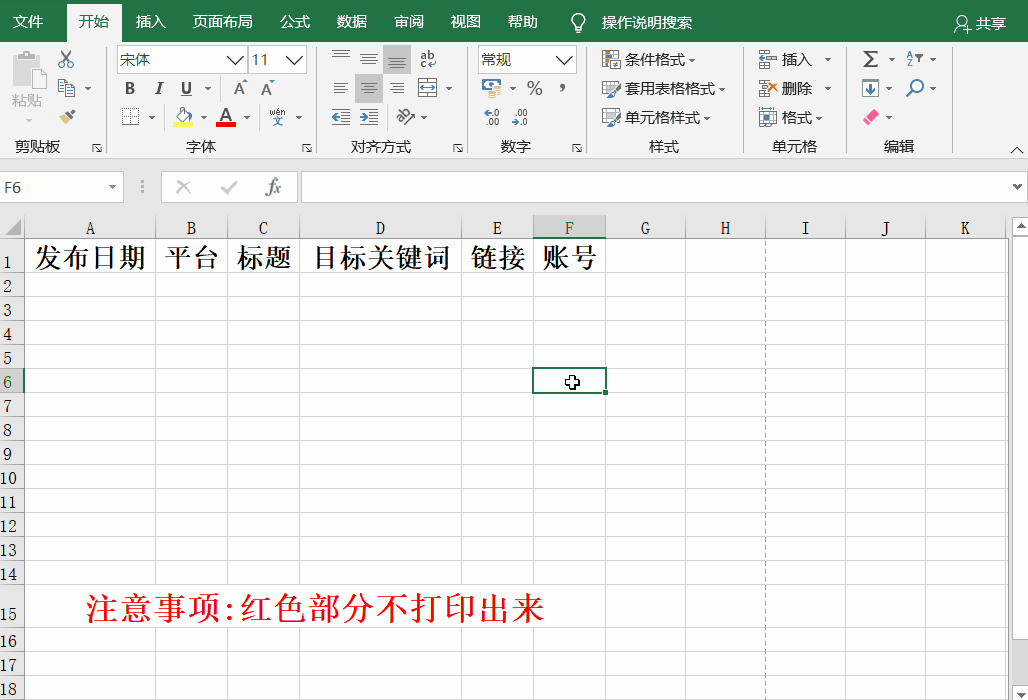Apply cell borders icon
The height and width of the screenshot is (700, 1028).
[x=130, y=117]
